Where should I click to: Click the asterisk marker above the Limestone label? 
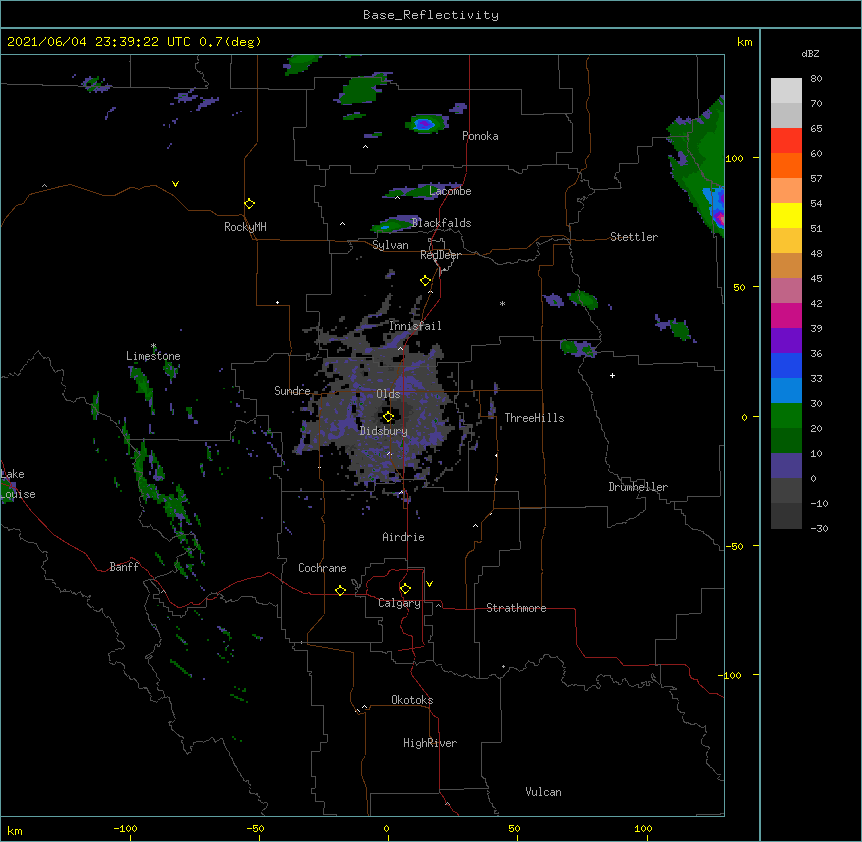coord(153,346)
